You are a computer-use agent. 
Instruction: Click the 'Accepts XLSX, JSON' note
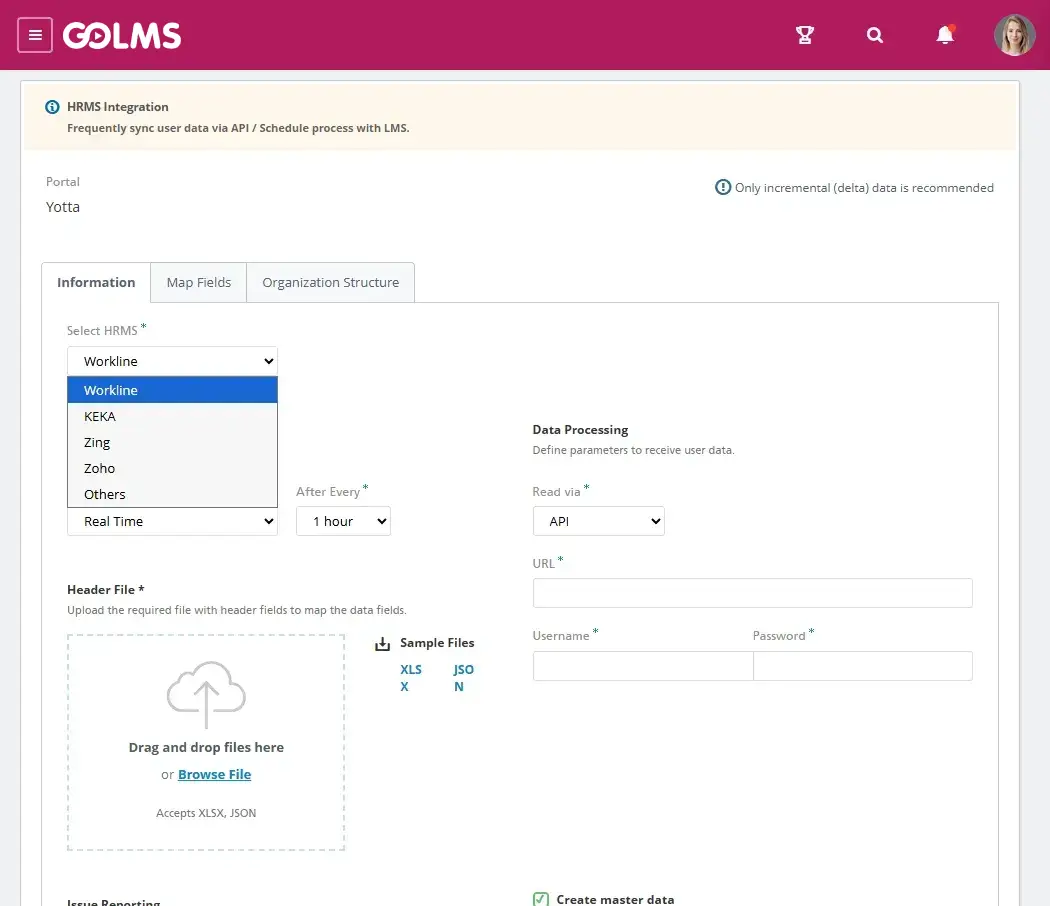[x=206, y=813]
